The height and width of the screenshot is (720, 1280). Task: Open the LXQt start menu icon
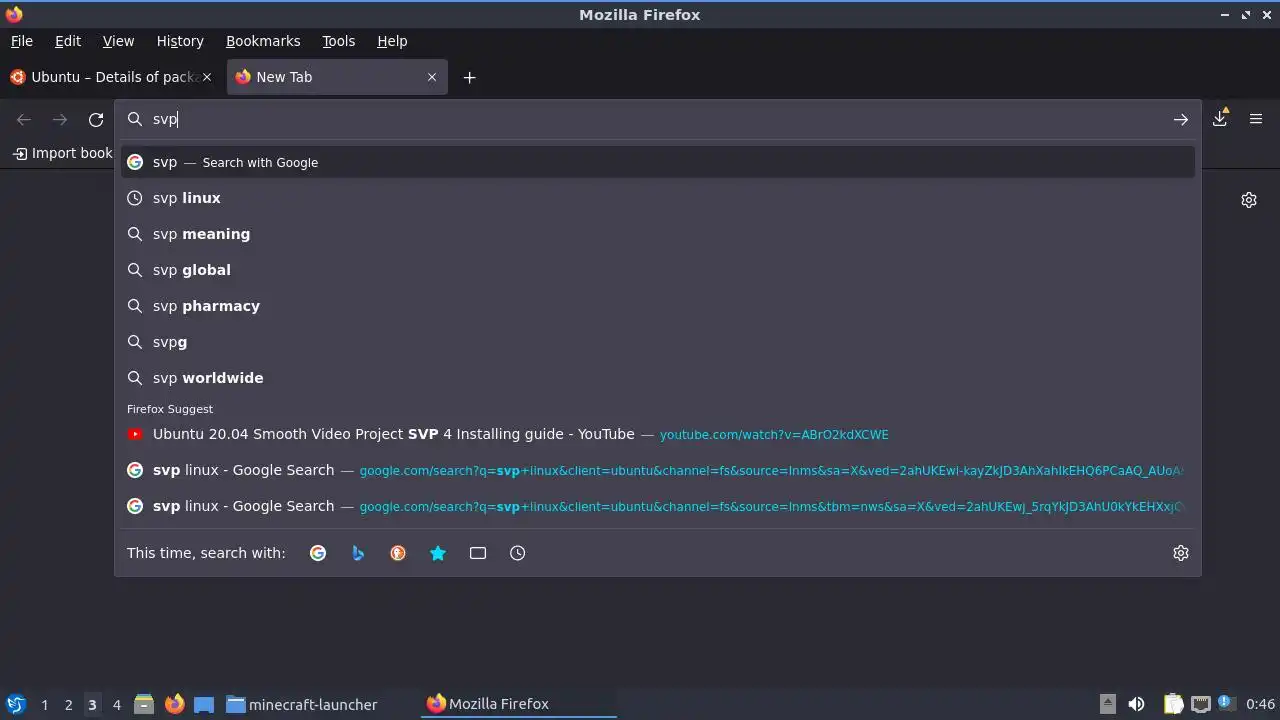click(x=15, y=704)
